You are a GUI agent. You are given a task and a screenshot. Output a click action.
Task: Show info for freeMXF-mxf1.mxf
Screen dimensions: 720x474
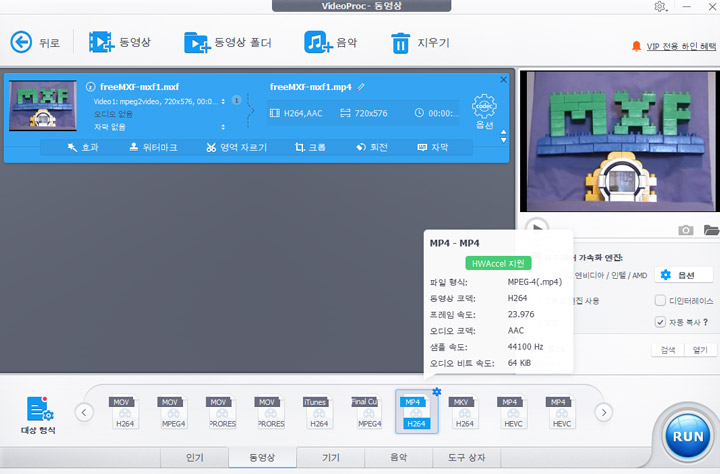90,86
